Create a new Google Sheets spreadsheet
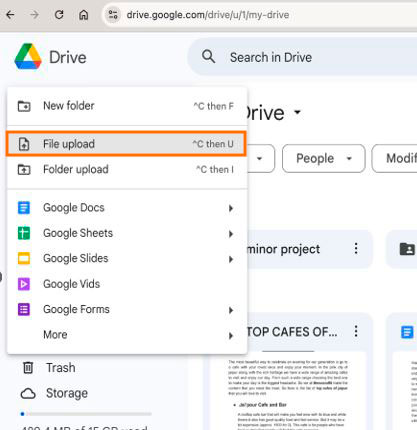 (127, 233)
